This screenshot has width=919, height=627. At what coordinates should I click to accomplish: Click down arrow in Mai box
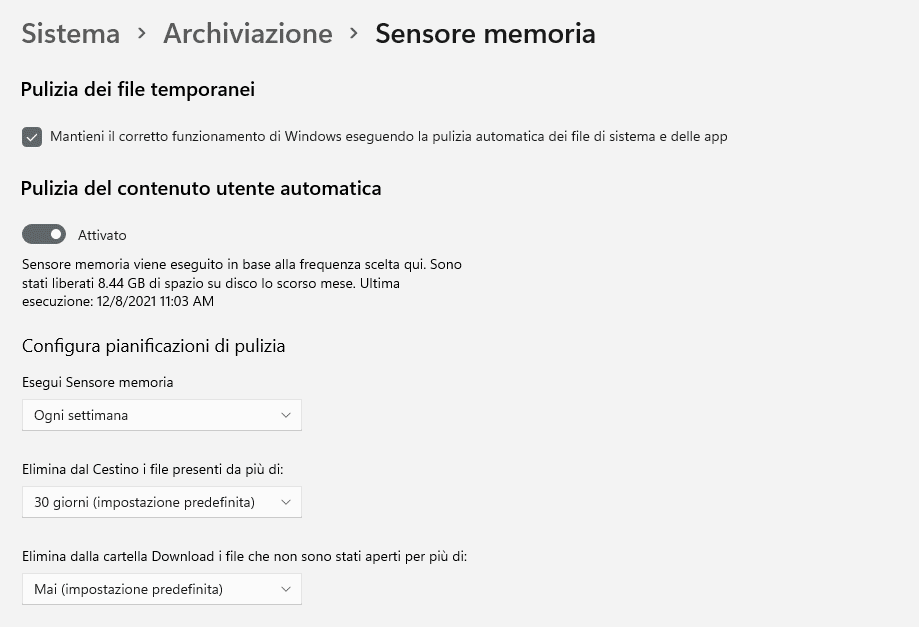pyautogui.click(x=286, y=589)
